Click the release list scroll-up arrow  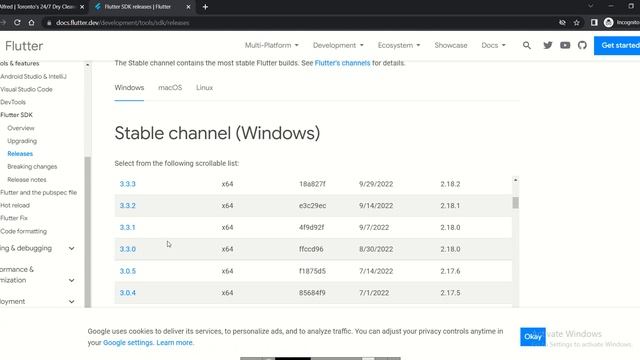coord(516,180)
